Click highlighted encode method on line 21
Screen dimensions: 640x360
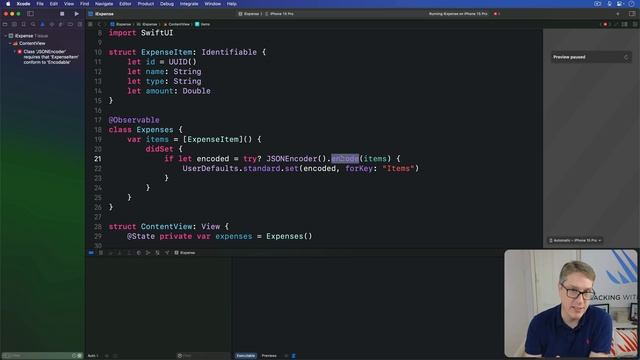[345, 159]
